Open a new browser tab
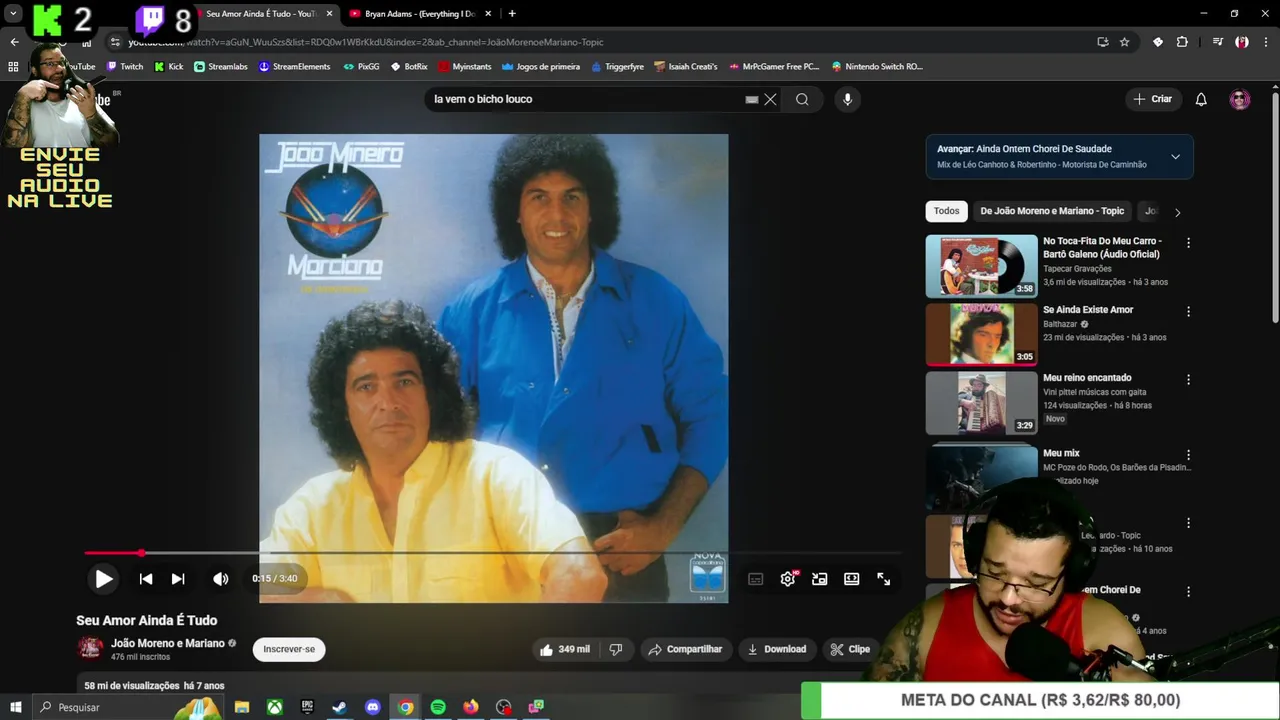 [x=512, y=14]
